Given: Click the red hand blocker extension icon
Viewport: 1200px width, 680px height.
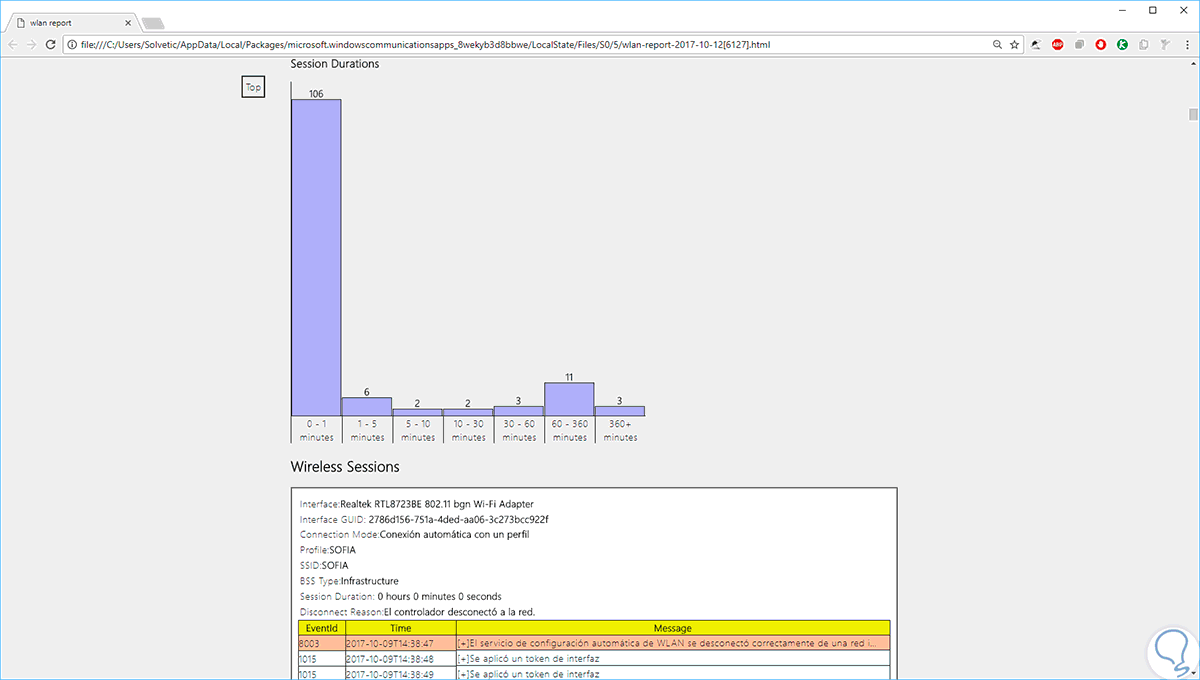Looking at the screenshot, I should [x=1101, y=45].
